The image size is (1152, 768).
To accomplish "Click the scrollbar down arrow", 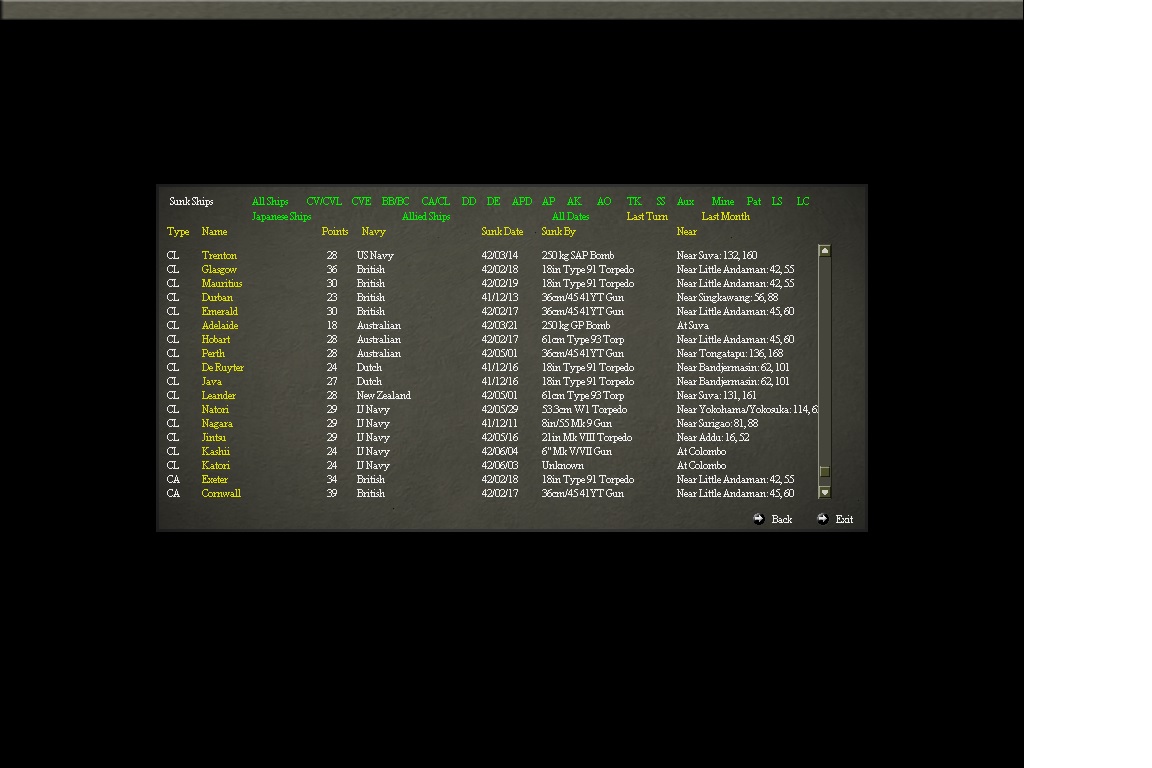I will tap(824, 491).
